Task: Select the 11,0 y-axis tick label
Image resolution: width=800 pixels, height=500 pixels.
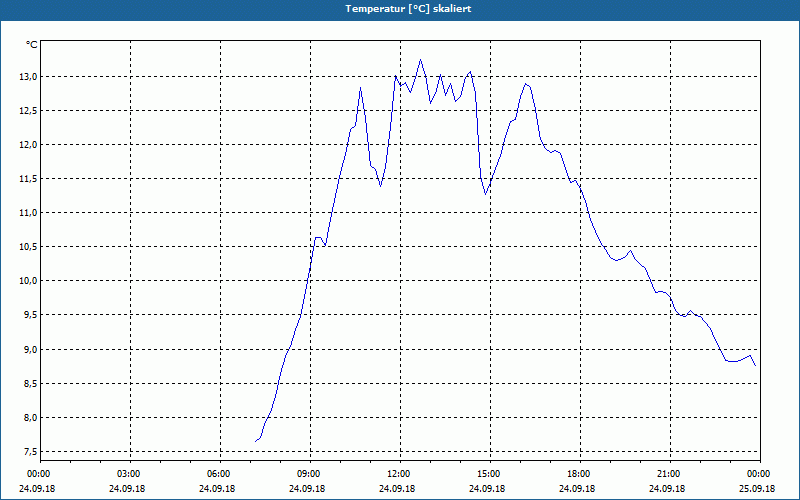Action: [28, 213]
